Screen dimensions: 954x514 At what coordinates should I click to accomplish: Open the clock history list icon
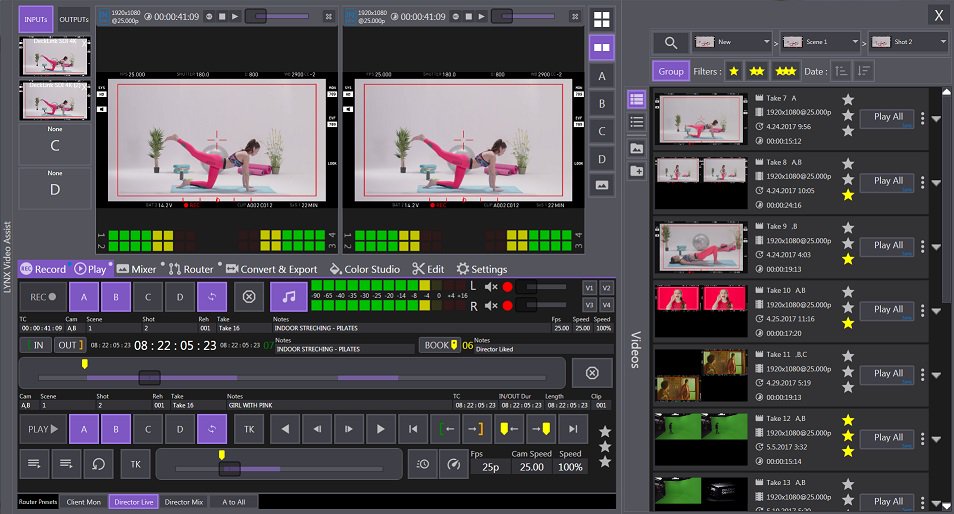[x=422, y=464]
